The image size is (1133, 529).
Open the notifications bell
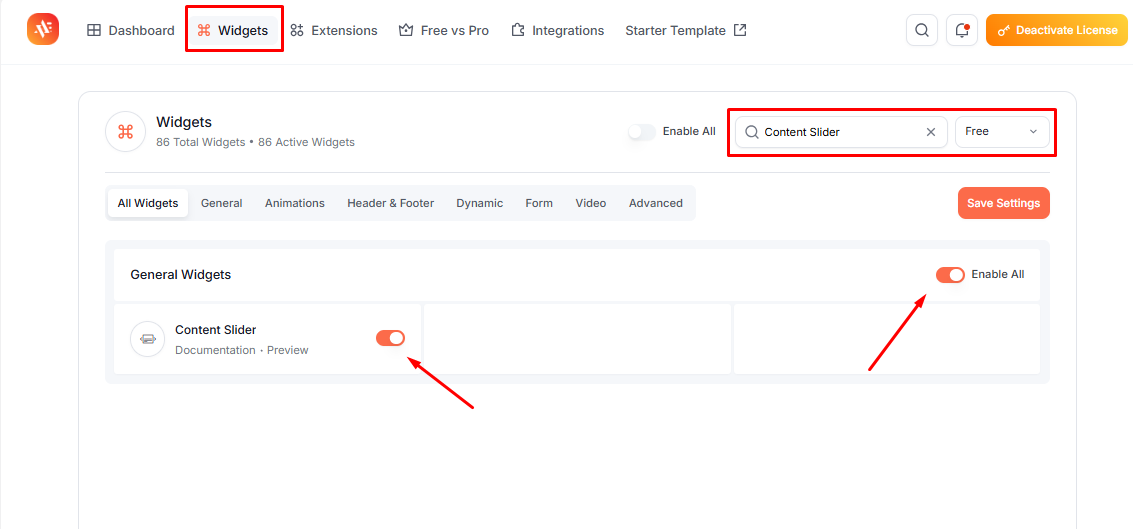(962, 30)
